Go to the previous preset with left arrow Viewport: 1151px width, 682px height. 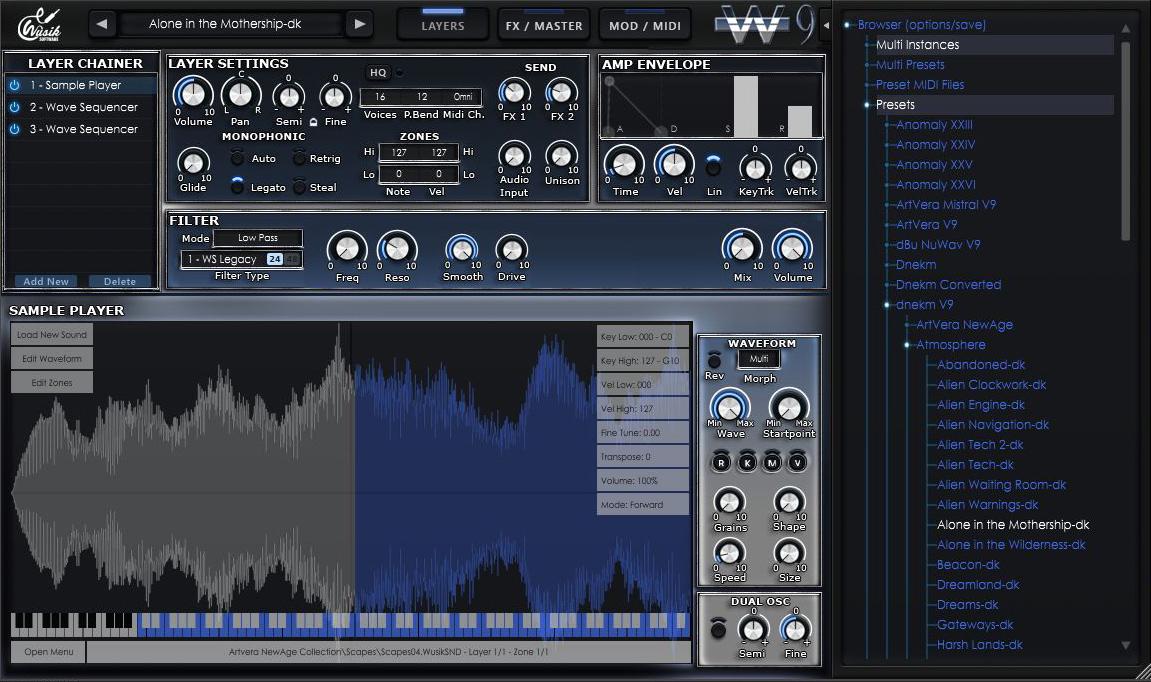pos(102,24)
